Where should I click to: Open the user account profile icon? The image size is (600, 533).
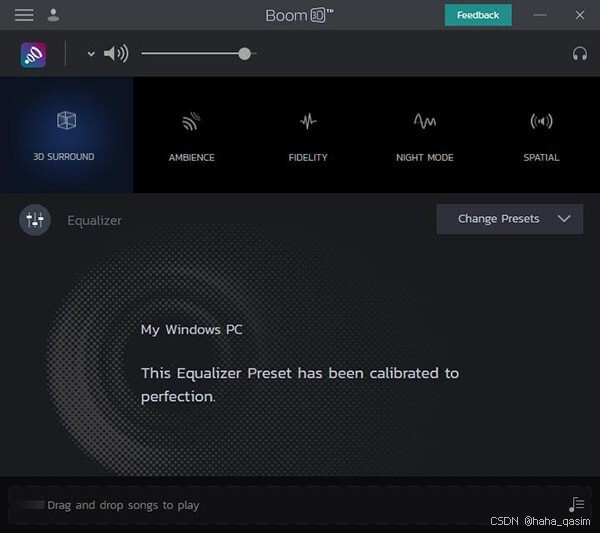point(53,15)
